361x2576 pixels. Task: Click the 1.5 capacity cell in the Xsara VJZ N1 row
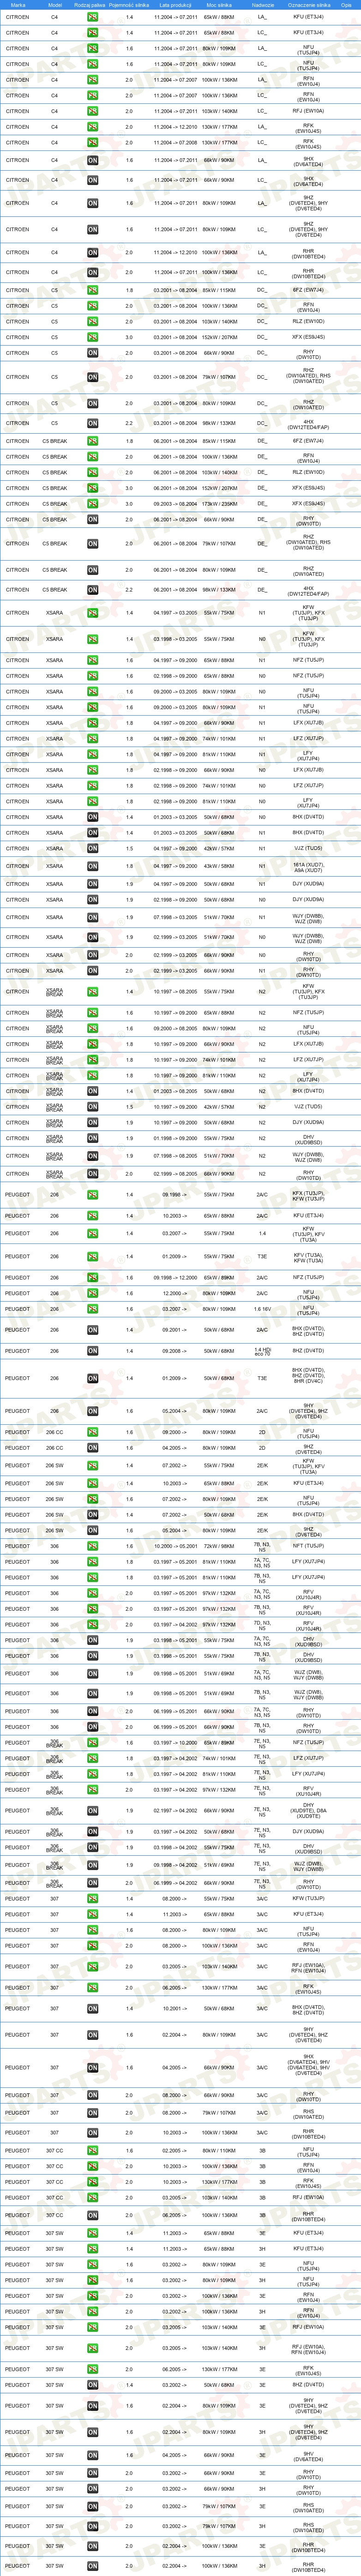129,849
